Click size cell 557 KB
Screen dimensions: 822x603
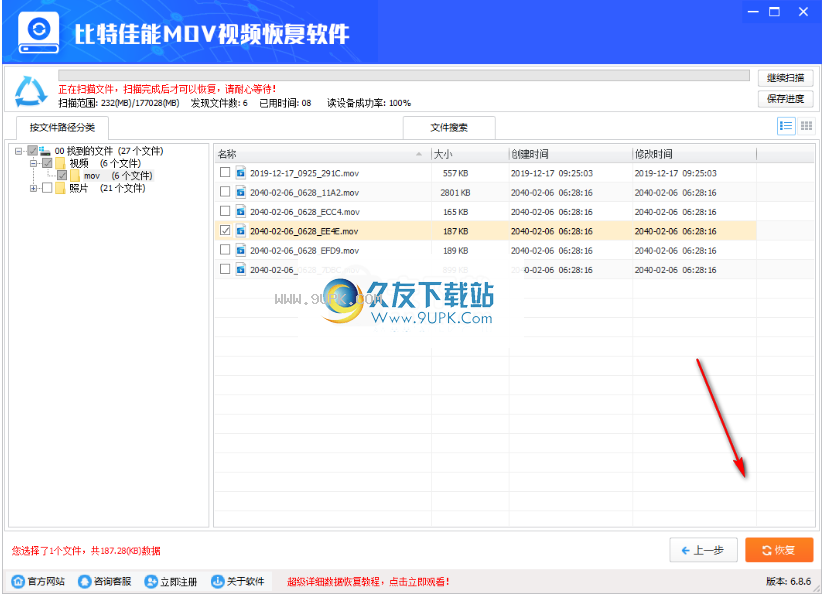point(456,173)
